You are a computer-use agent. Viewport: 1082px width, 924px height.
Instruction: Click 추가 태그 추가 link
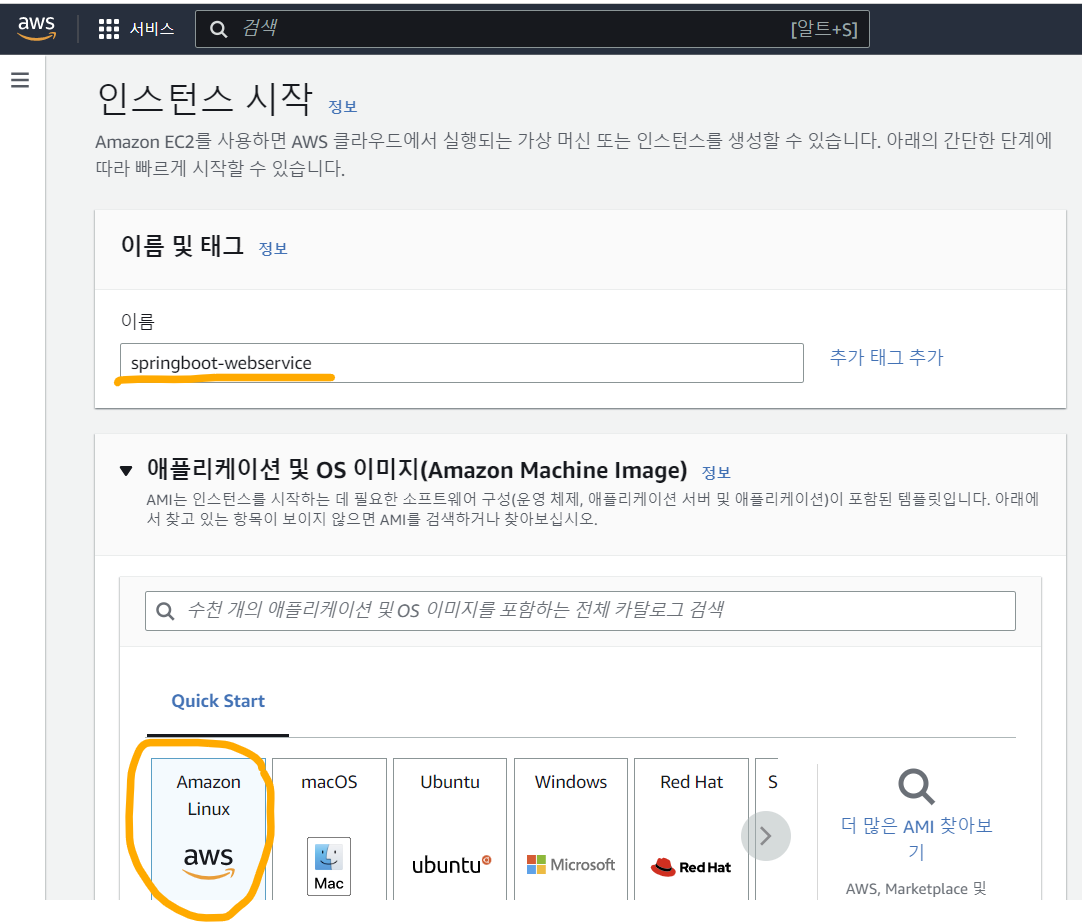point(886,357)
